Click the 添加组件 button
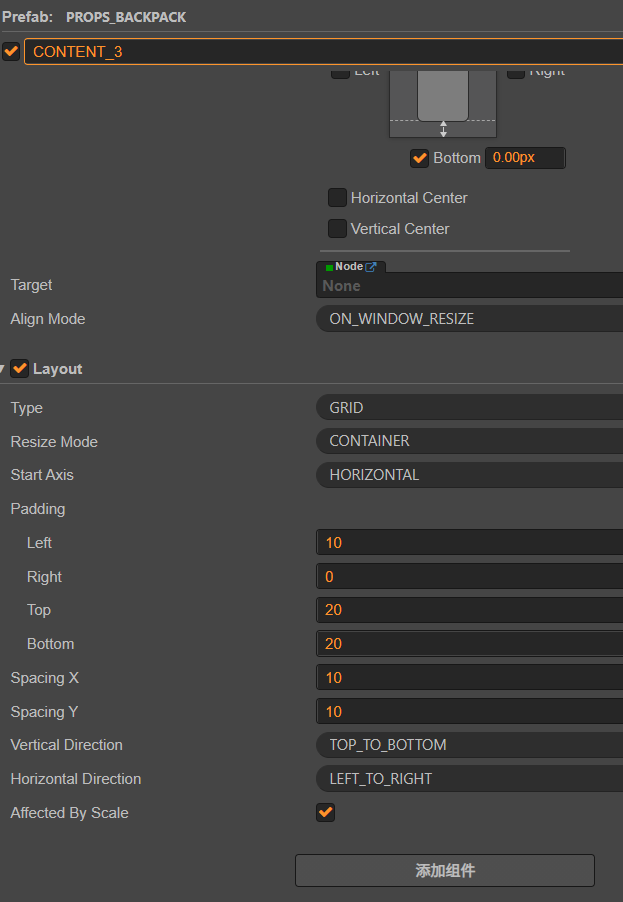The height and width of the screenshot is (902, 623). pyautogui.click(x=445, y=870)
